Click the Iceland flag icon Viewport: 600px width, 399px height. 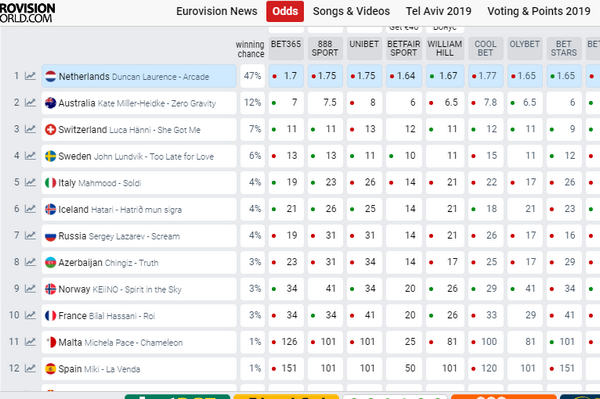(51, 209)
